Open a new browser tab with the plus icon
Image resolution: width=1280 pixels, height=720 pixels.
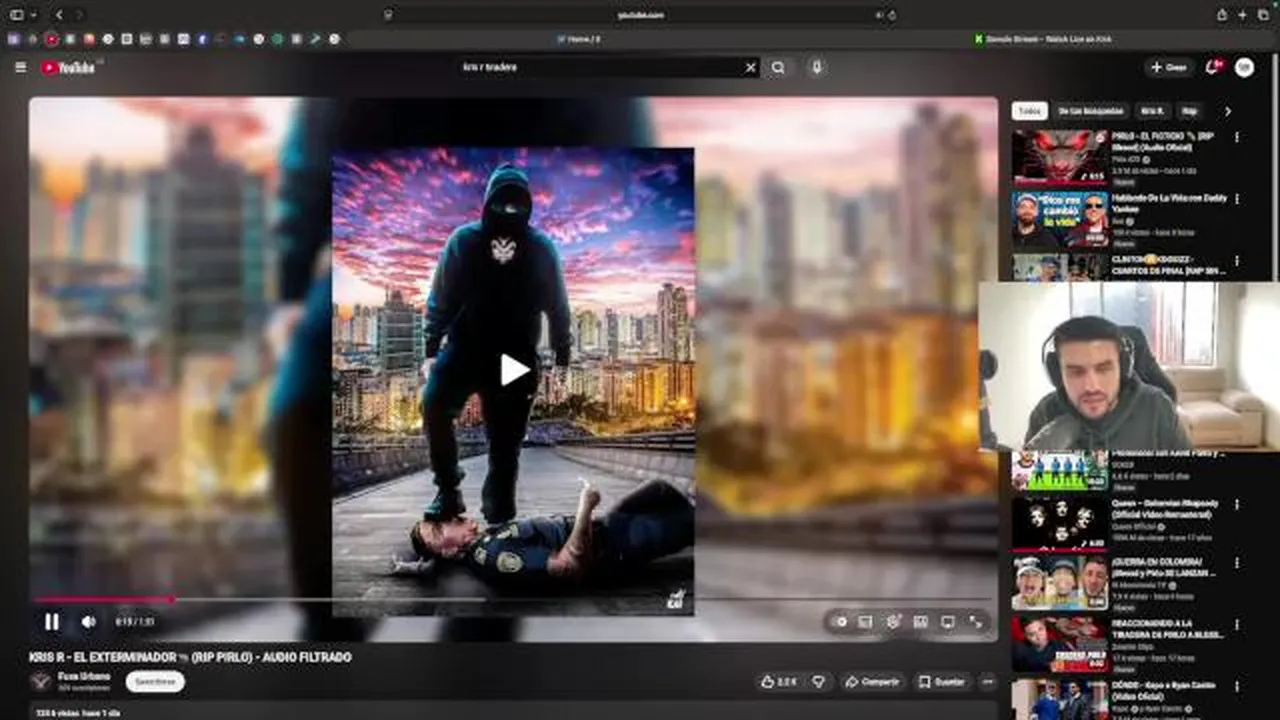tap(1242, 14)
